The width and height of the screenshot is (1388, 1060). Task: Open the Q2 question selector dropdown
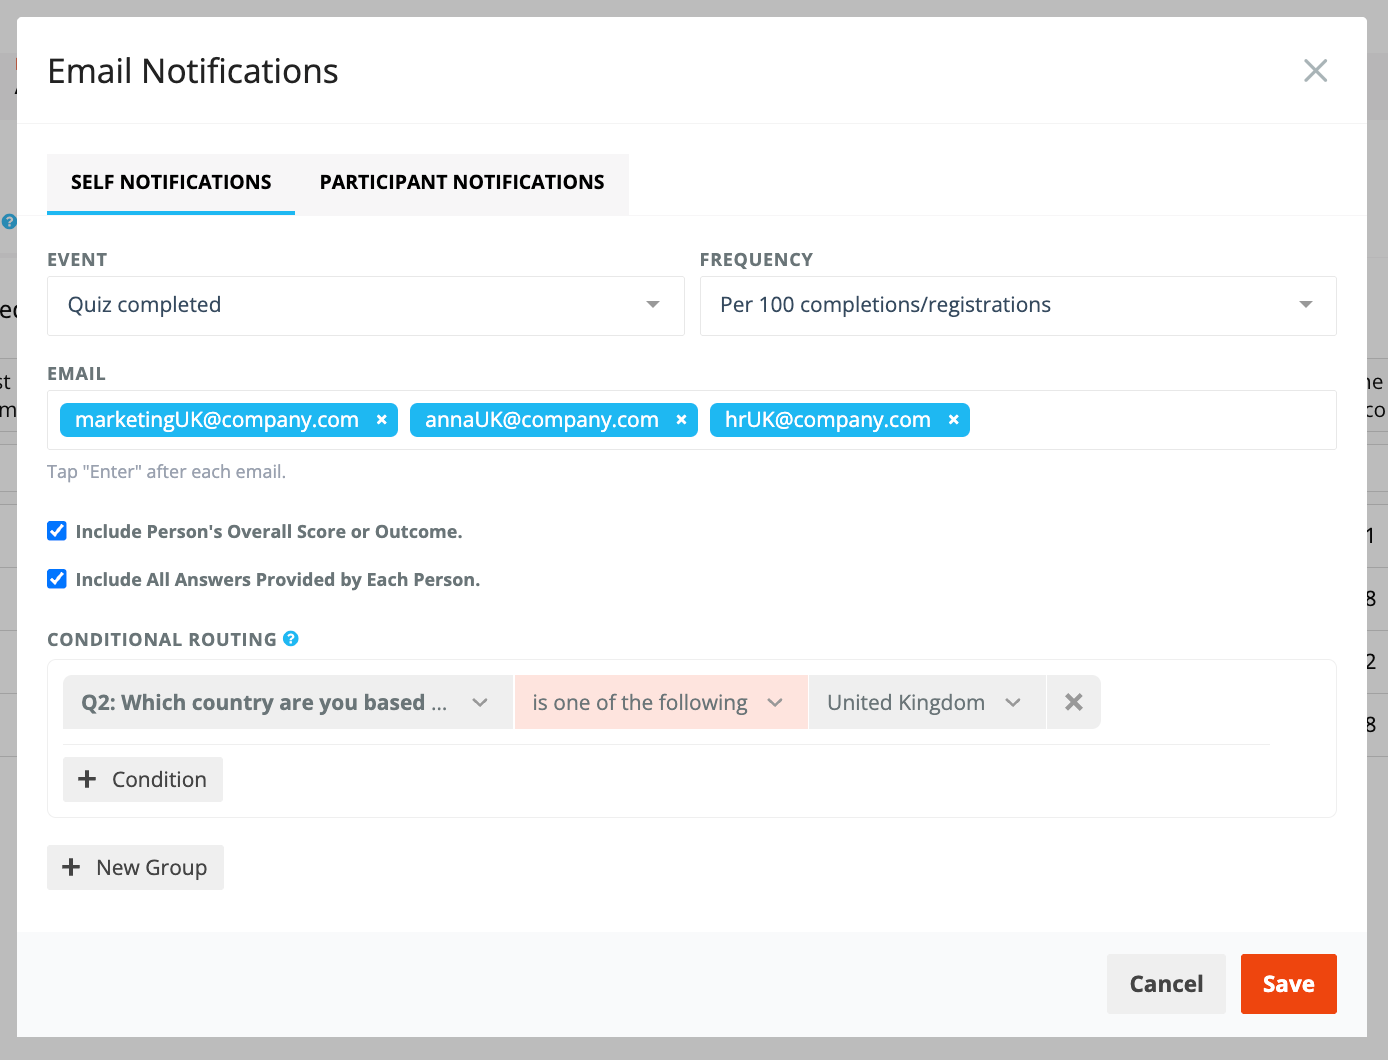288,702
